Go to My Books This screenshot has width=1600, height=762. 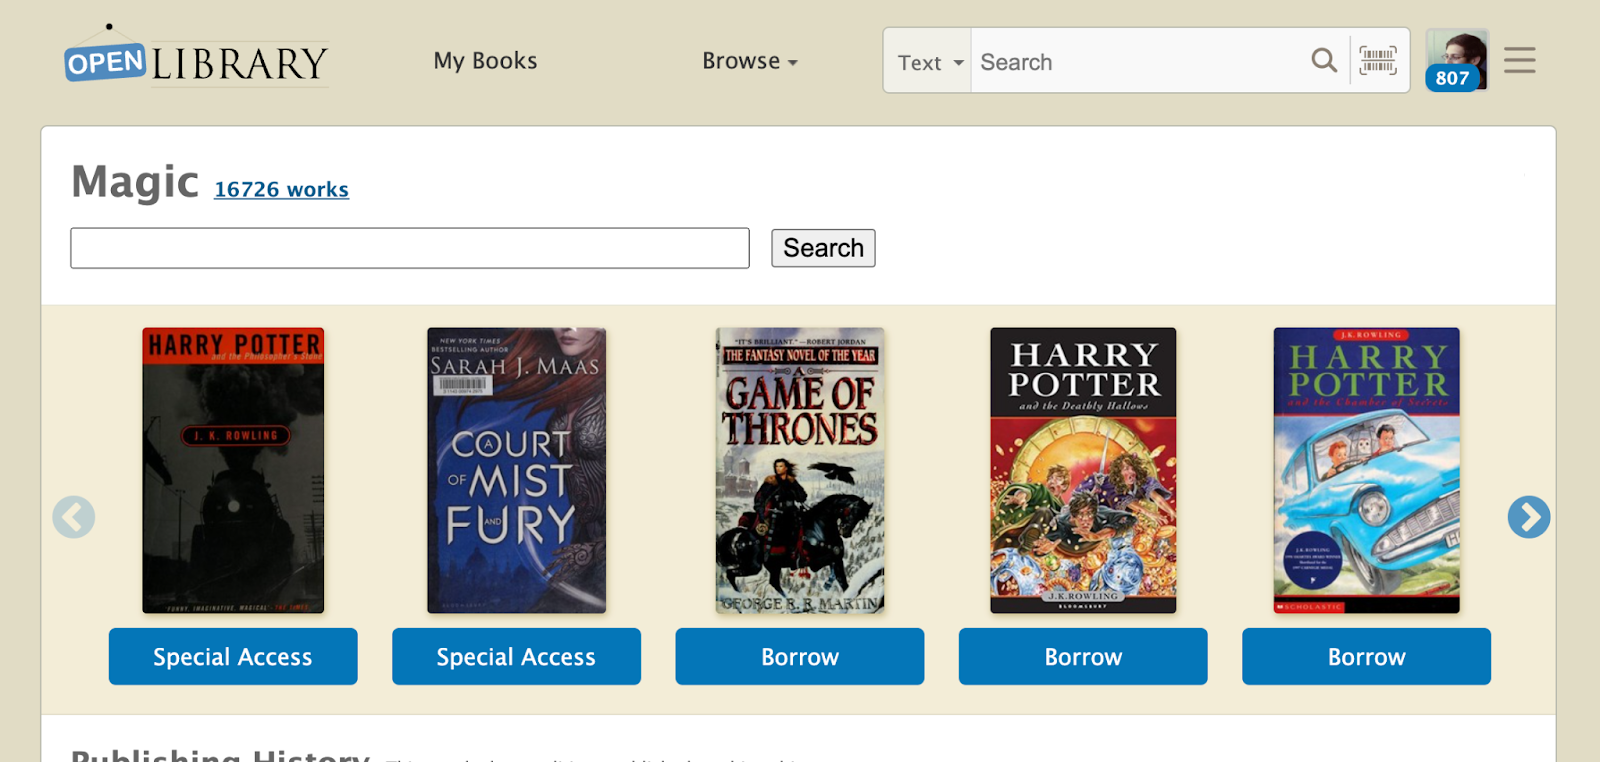(x=485, y=61)
